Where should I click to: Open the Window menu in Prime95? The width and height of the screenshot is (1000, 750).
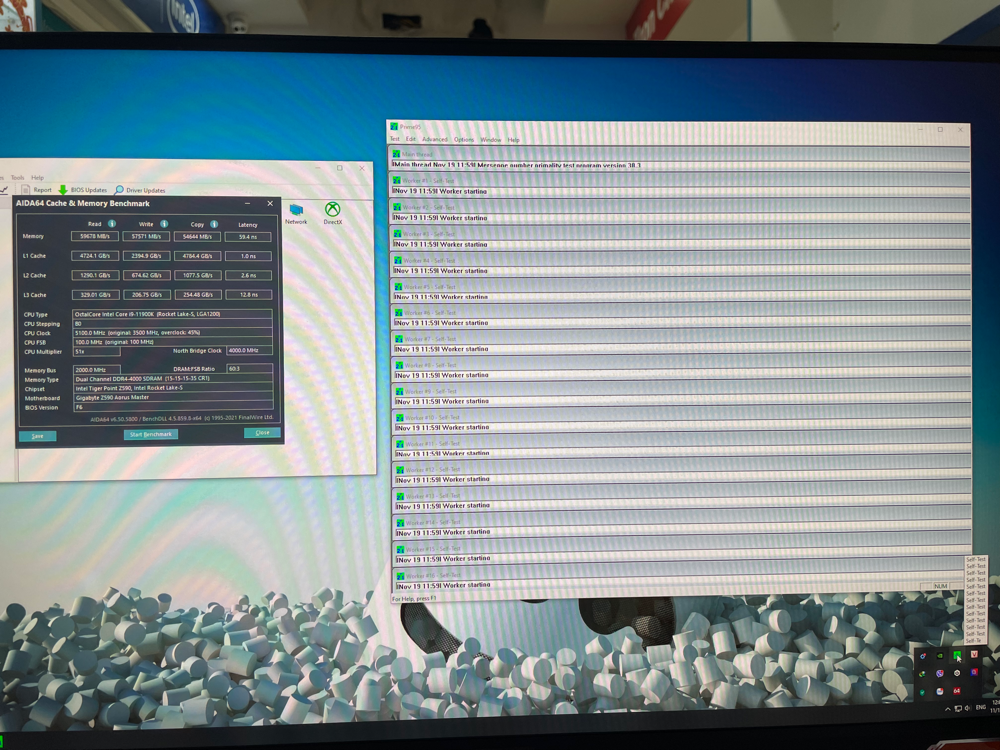490,140
